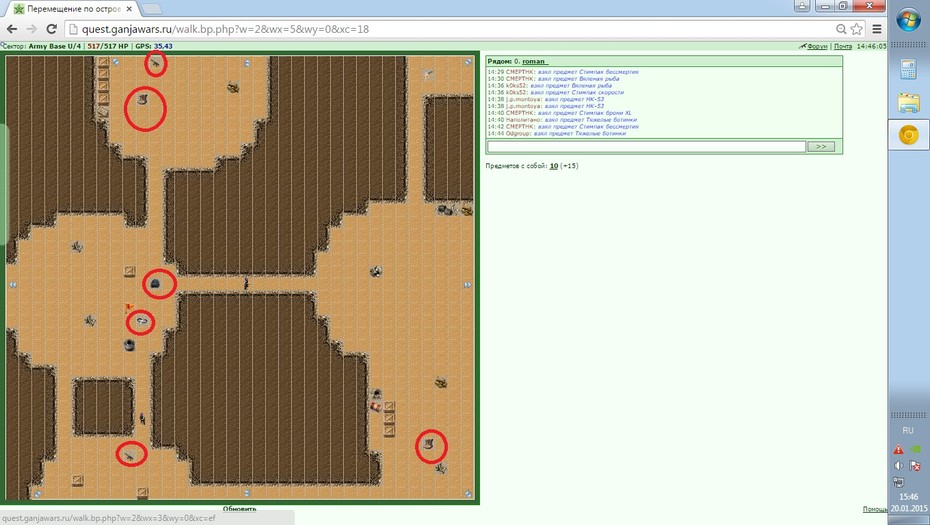
Task: Close the 'Перемещение по остров' tab
Action: [129, 9]
